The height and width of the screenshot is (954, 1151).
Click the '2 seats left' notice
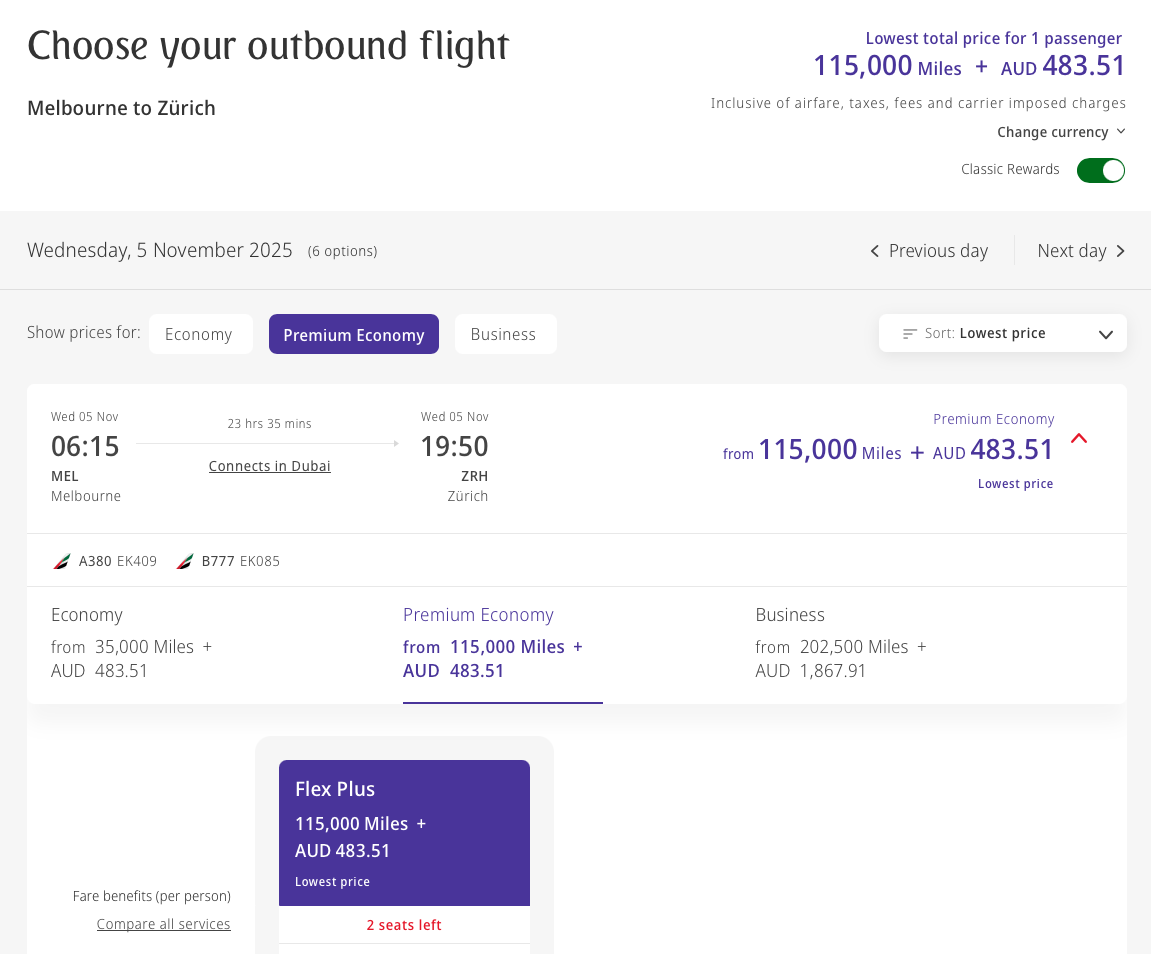coord(404,925)
